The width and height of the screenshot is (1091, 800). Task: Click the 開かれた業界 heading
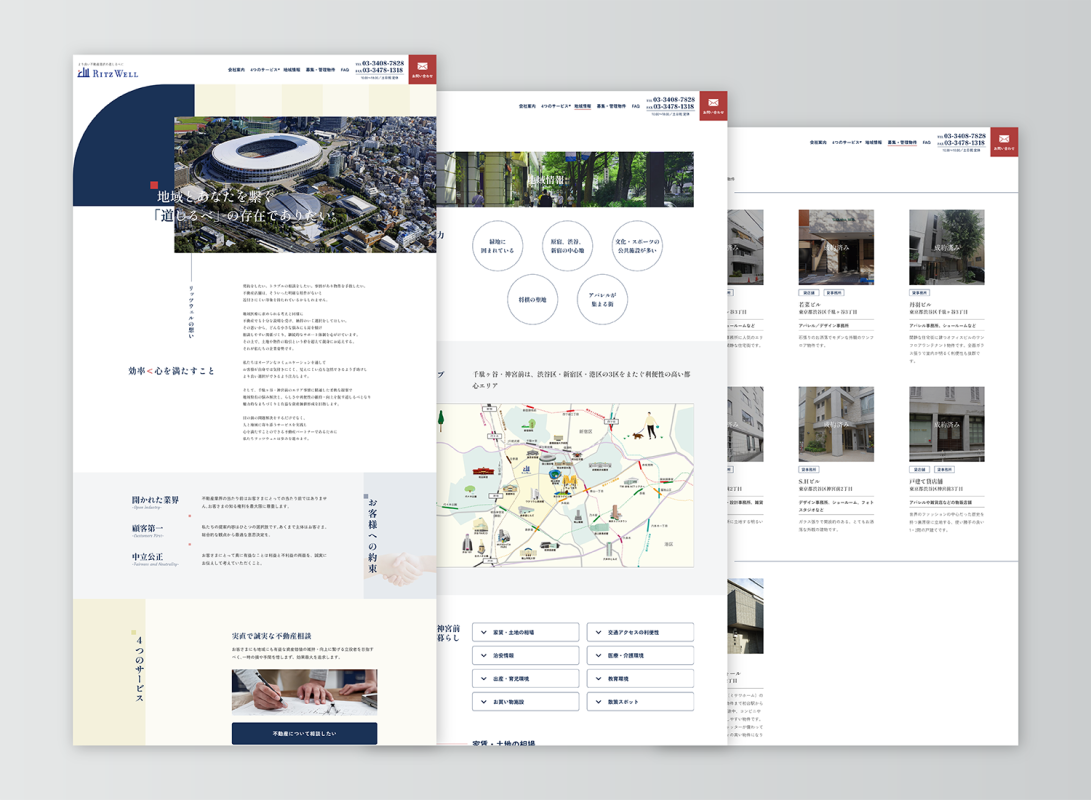pyautogui.click(x=155, y=500)
